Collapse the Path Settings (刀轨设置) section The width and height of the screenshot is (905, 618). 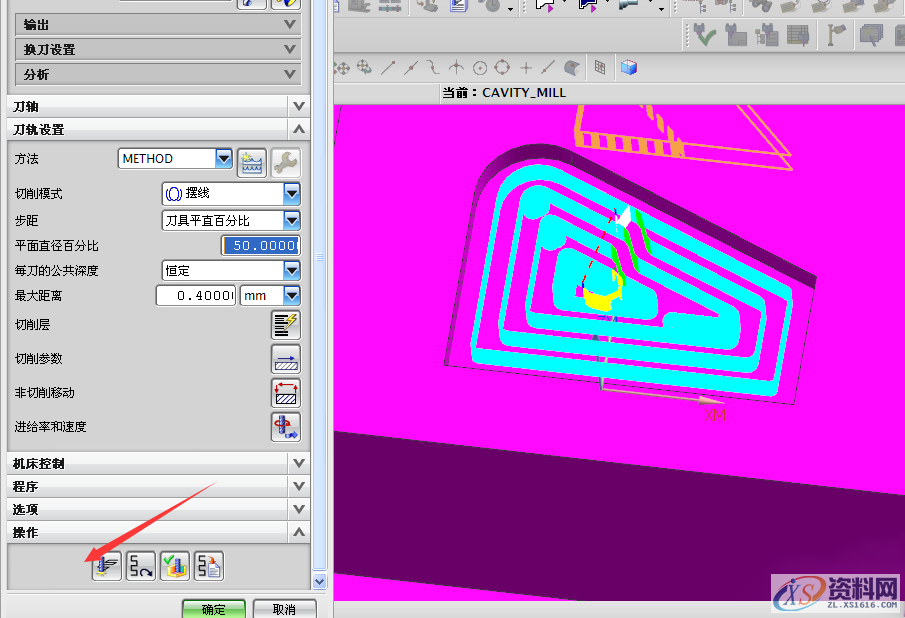pos(298,130)
